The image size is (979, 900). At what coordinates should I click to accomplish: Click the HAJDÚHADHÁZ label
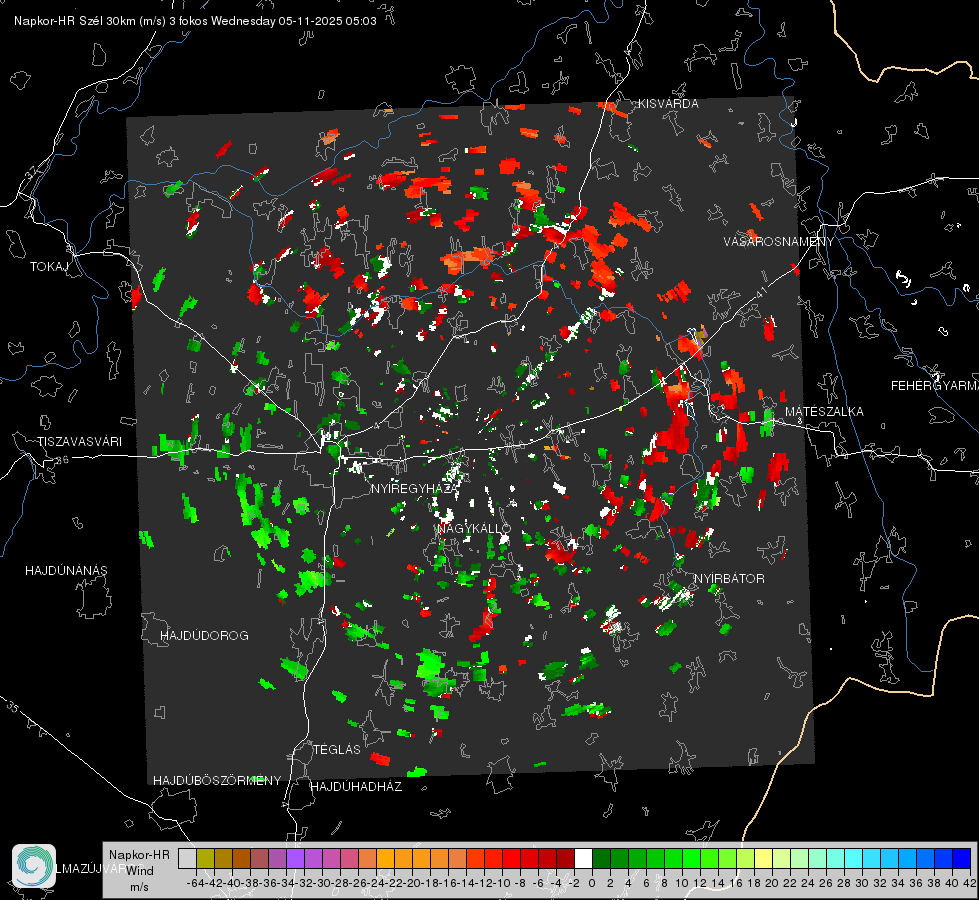(x=356, y=787)
